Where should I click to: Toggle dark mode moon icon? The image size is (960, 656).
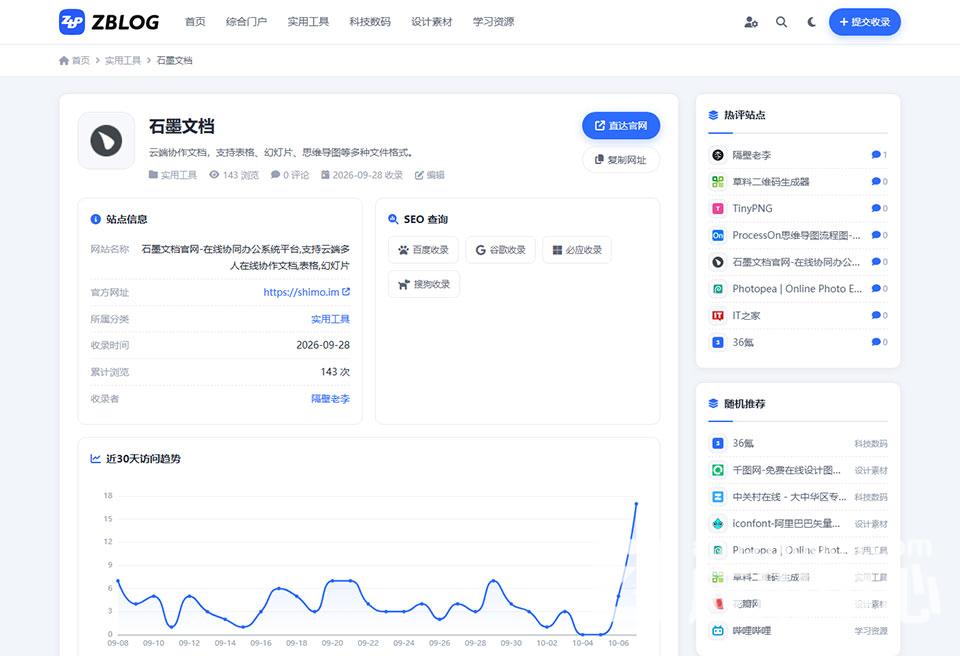812,22
